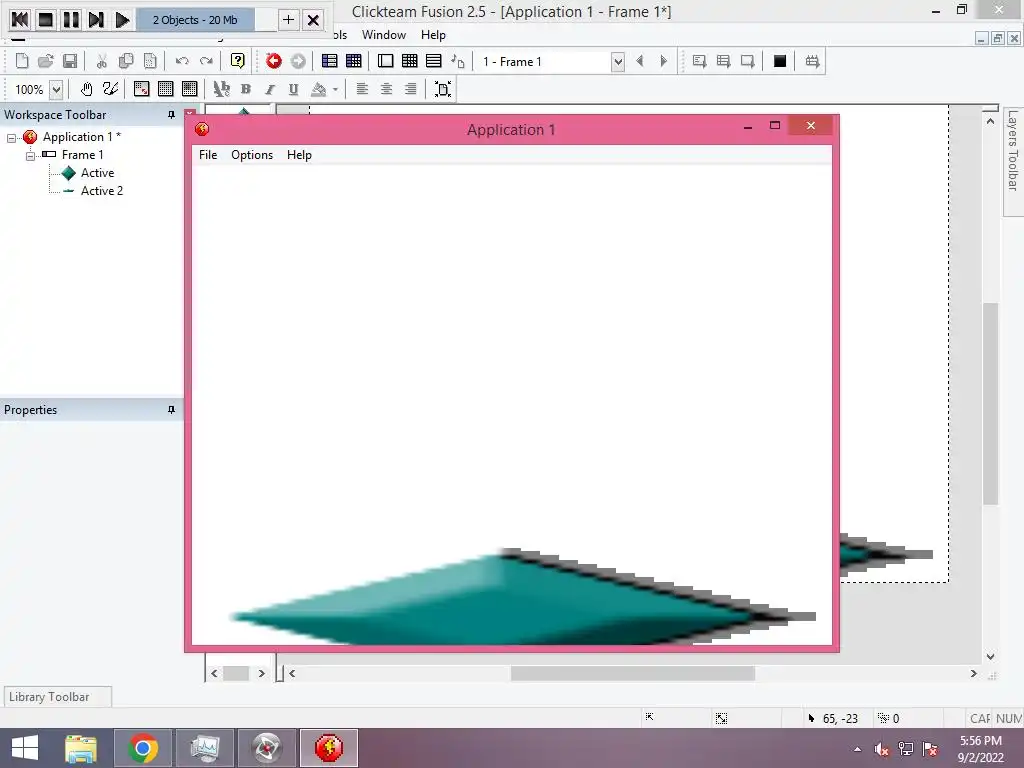Center align text
Viewport: 1024px width, 768px height.
pos(386,89)
